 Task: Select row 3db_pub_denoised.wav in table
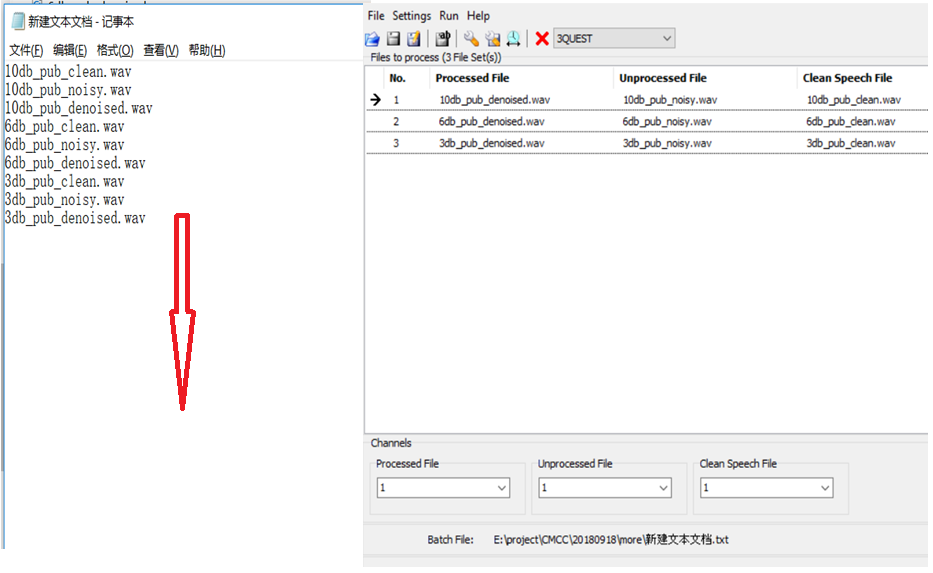(491, 143)
